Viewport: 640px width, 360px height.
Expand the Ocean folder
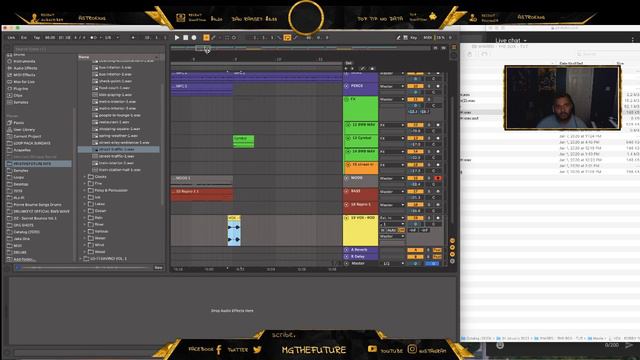(84, 211)
